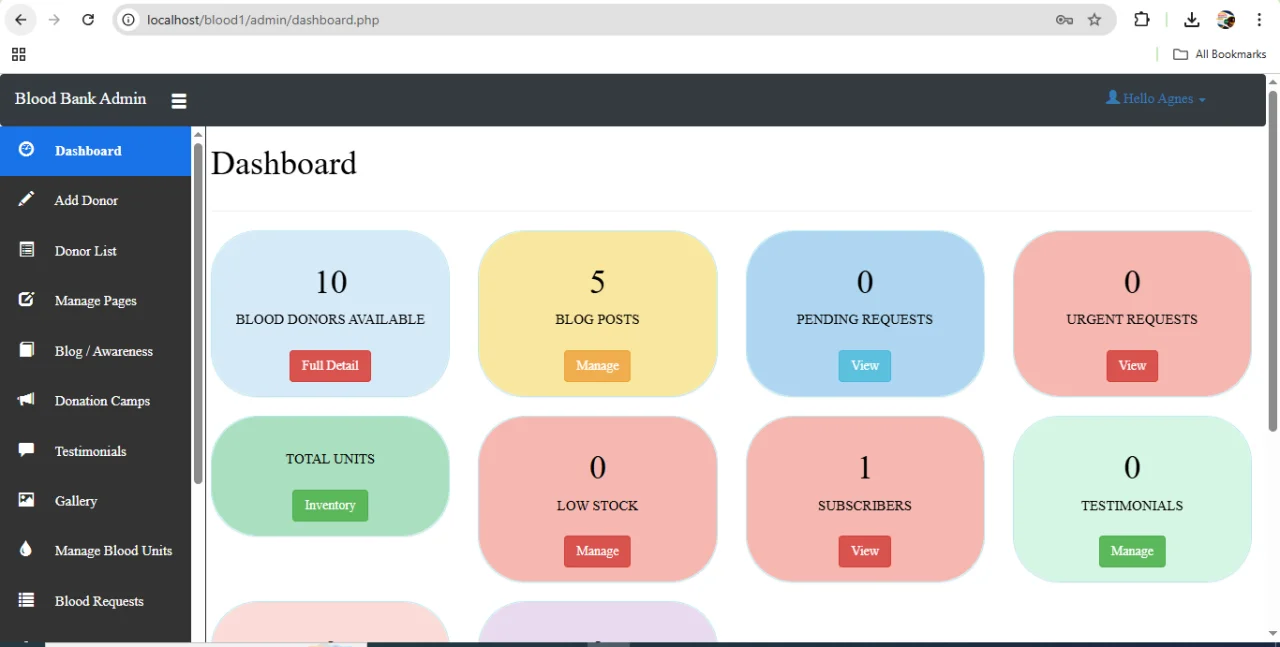Viewport: 1280px width, 647px height.
Task: Bookmark this page with the star icon
Action: [1095, 20]
